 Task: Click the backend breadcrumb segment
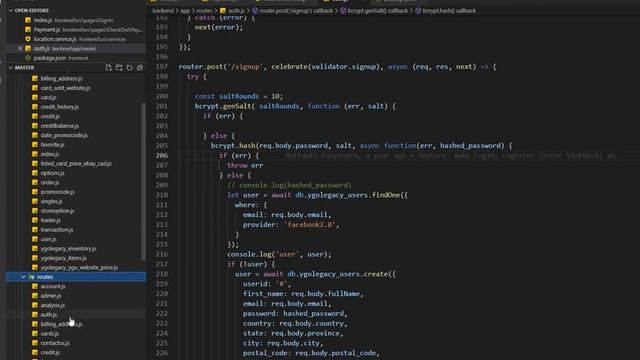163,11
